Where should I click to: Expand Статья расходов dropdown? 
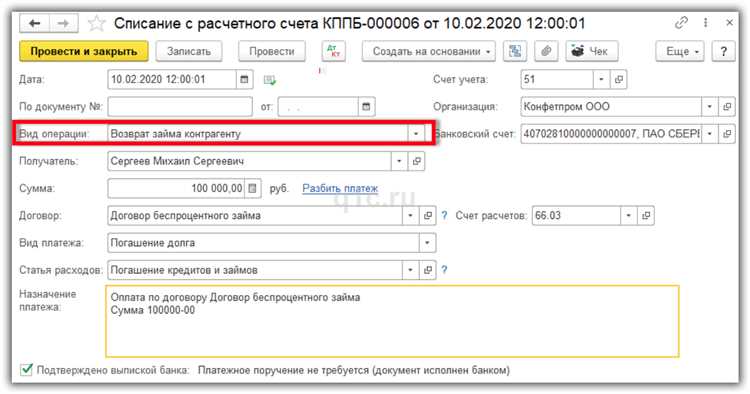coord(410,270)
